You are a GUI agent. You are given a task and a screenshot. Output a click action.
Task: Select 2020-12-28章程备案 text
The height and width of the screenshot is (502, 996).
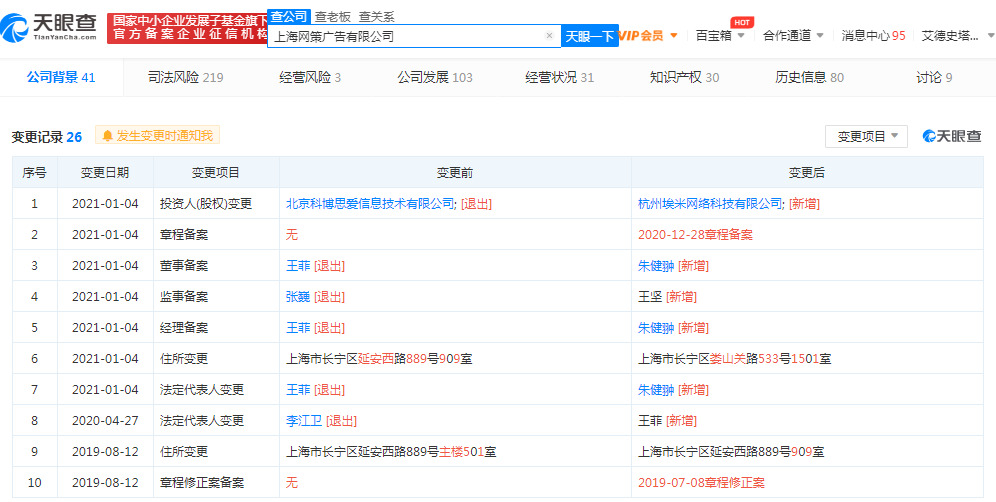695,235
